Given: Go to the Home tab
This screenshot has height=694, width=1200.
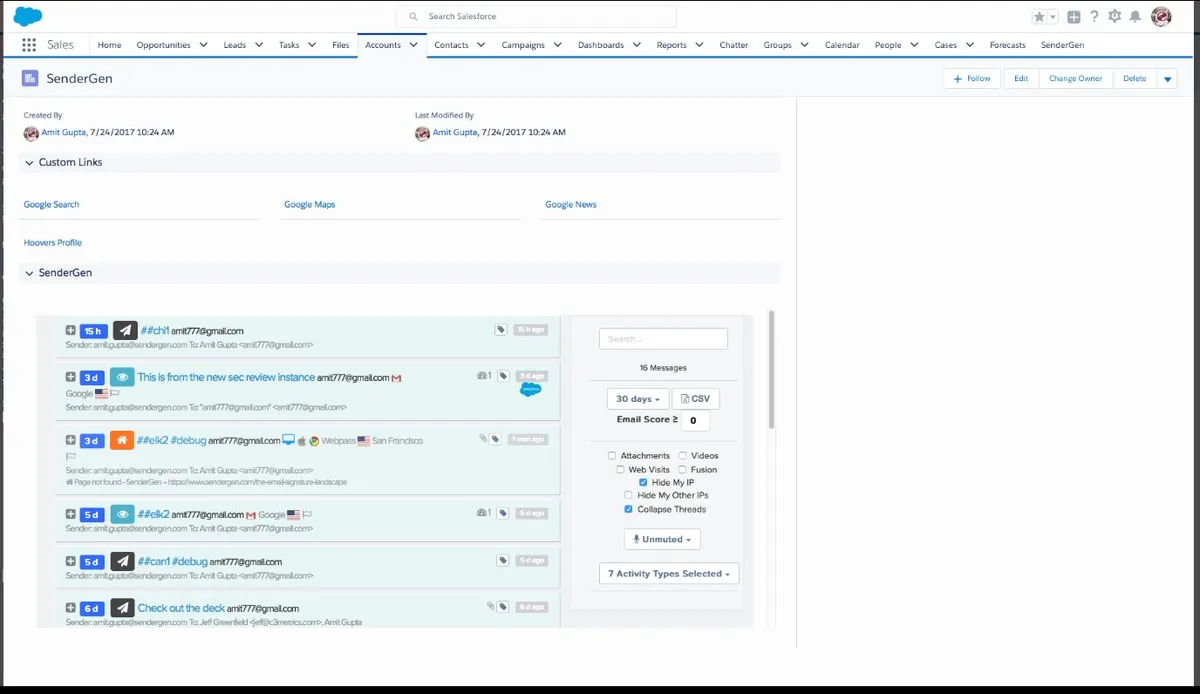Looking at the screenshot, I should (110, 45).
